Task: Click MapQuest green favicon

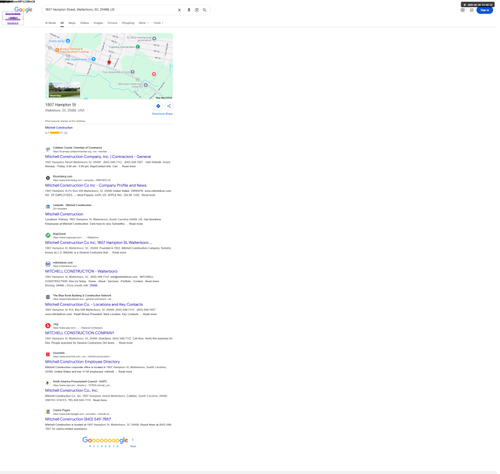Action: [48, 235]
